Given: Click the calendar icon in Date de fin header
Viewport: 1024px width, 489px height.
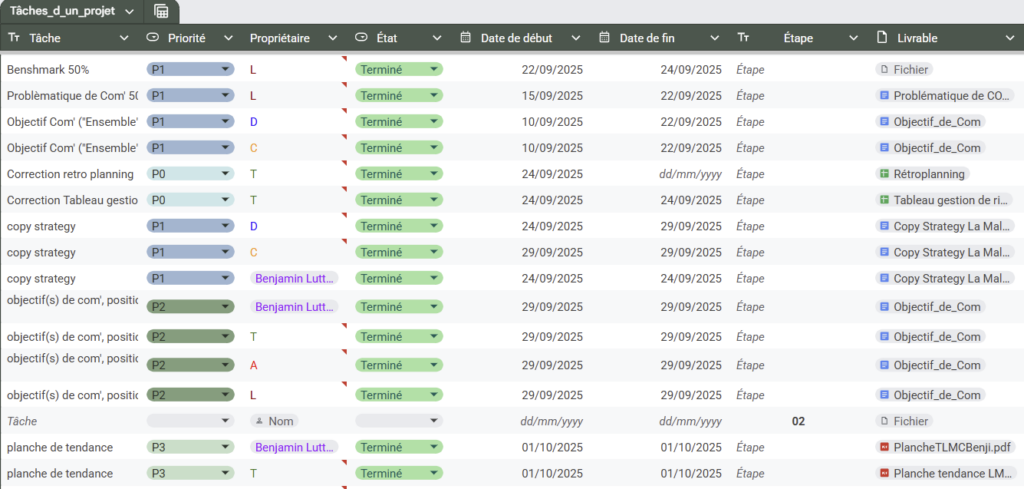Looking at the screenshot, I should click(x=605, y=38).
